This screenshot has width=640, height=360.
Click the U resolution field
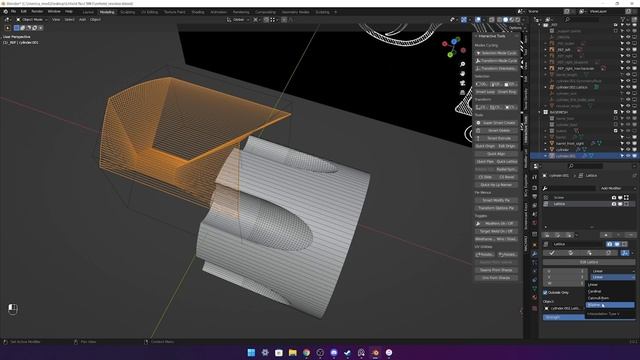point(564,271)
